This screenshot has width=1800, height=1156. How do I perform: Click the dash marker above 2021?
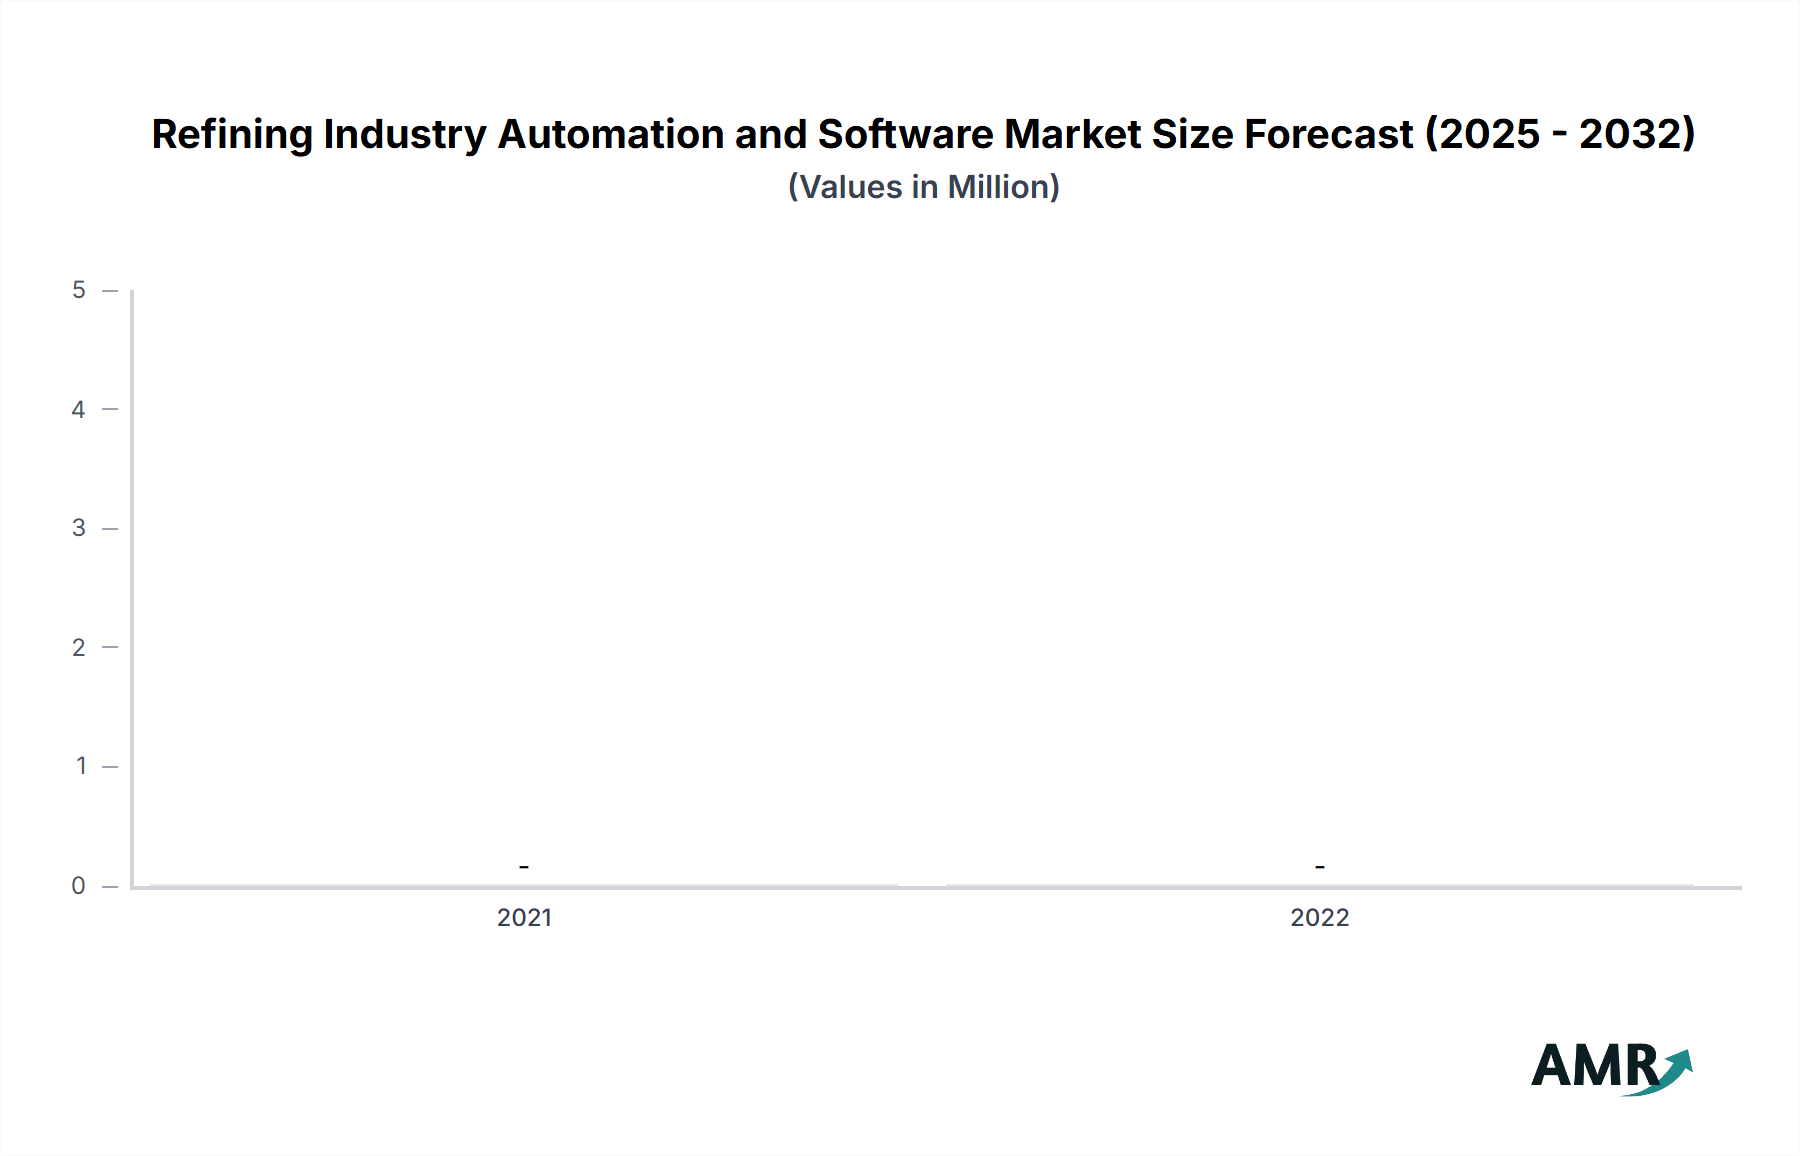524,866
